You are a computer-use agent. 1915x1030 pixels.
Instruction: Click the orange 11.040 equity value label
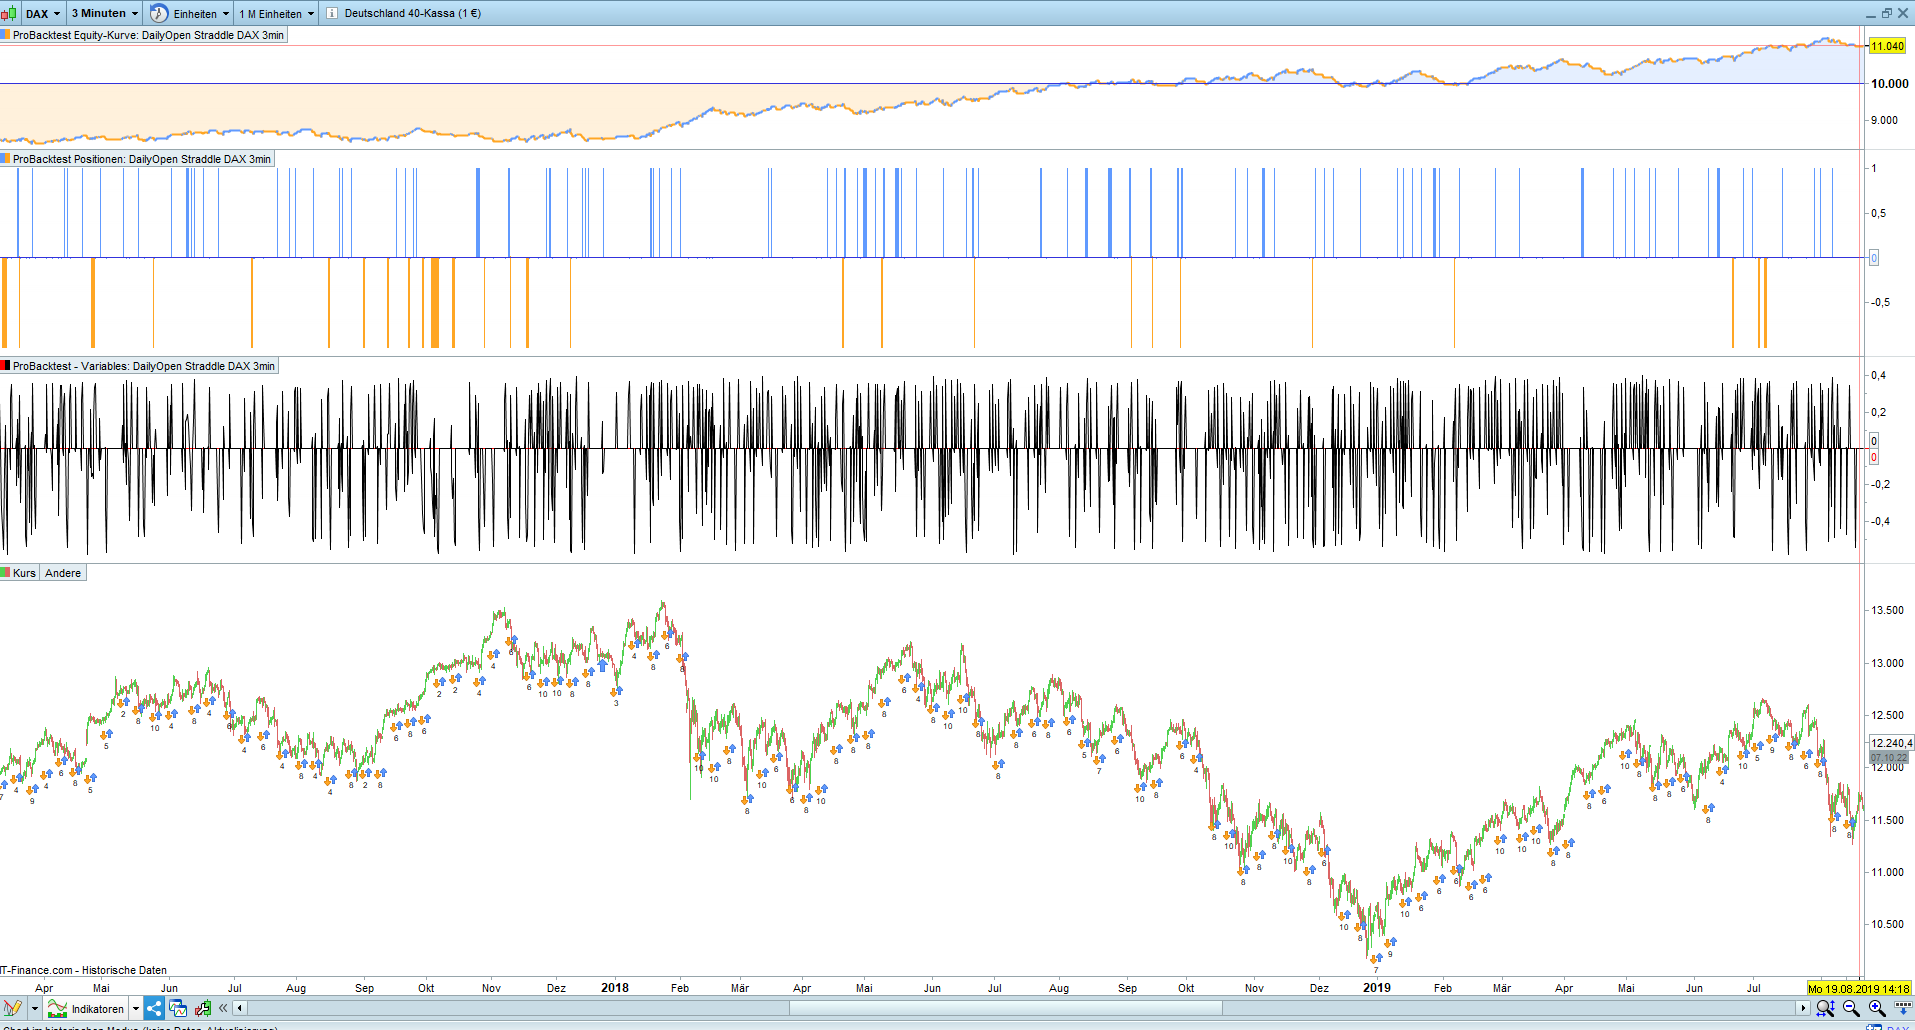(1888, 46)
